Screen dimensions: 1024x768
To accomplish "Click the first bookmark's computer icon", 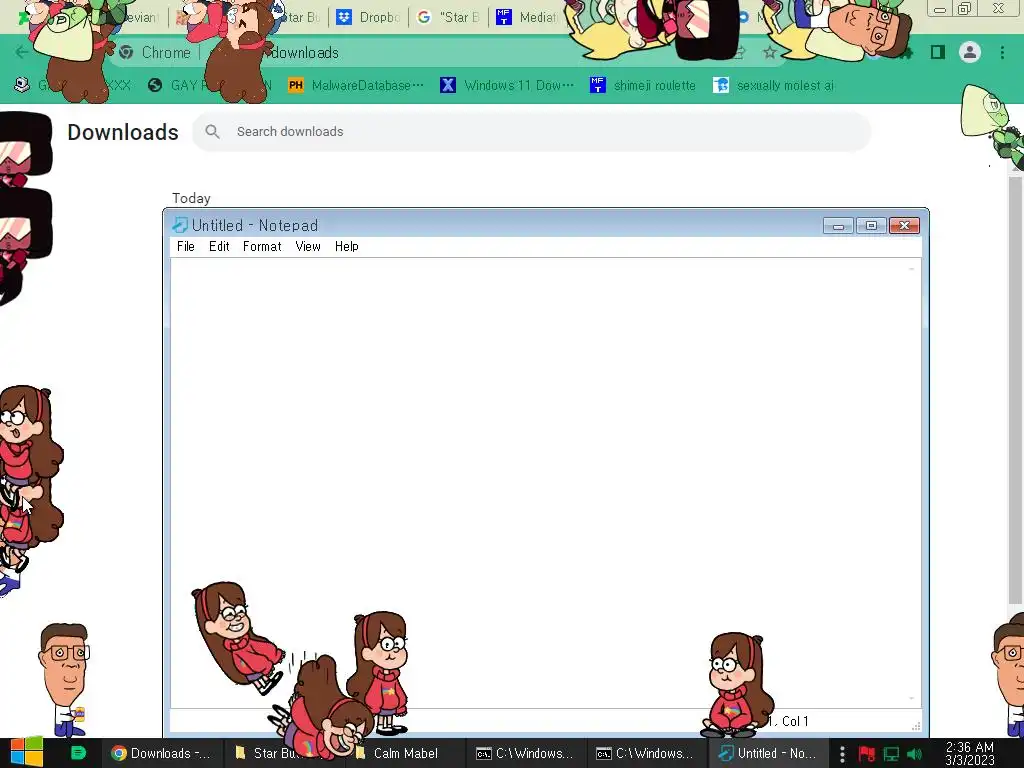I will pos(22,85).
